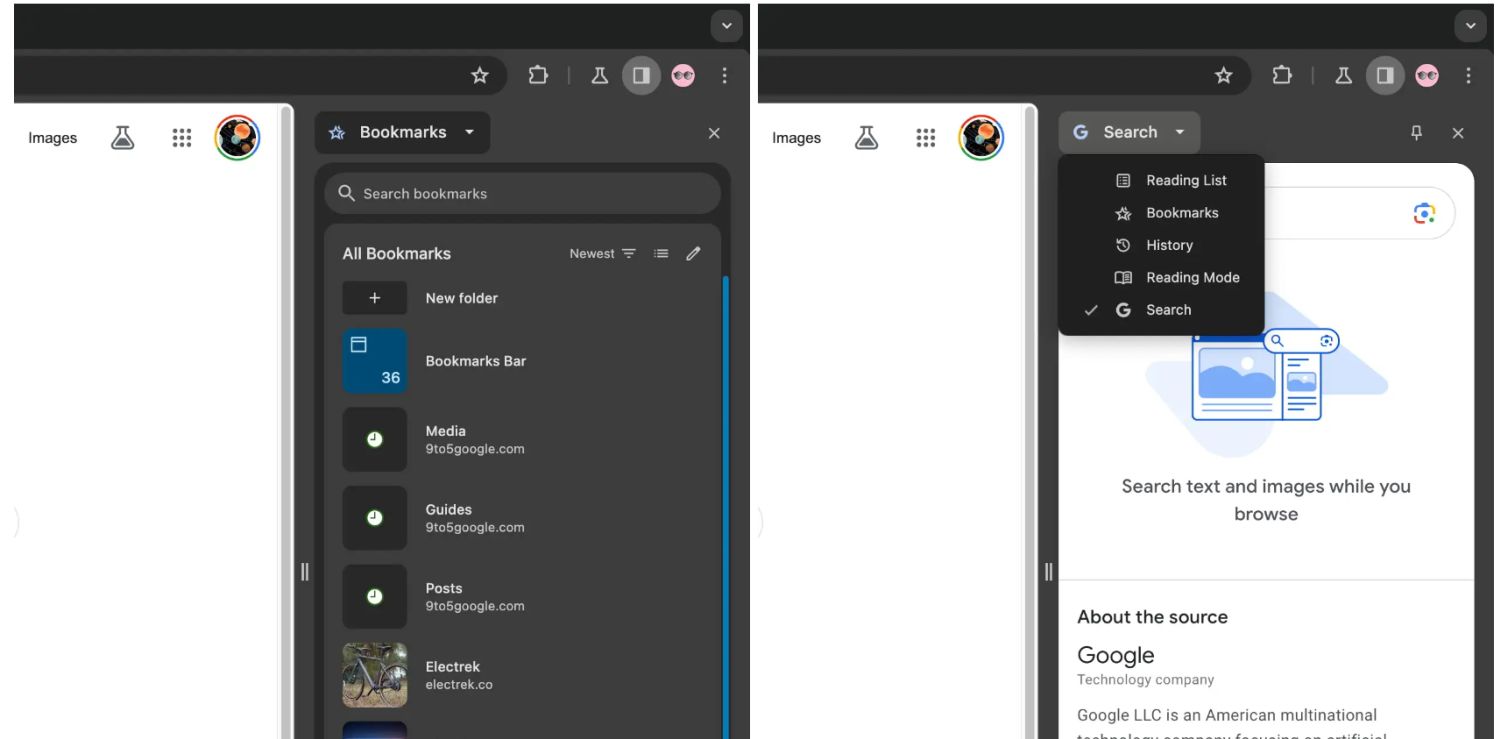This screenshot has height=739, width=1500.
Task: Open the Chrome three-dot menu above the Search panel
Action: point(1468,76)
